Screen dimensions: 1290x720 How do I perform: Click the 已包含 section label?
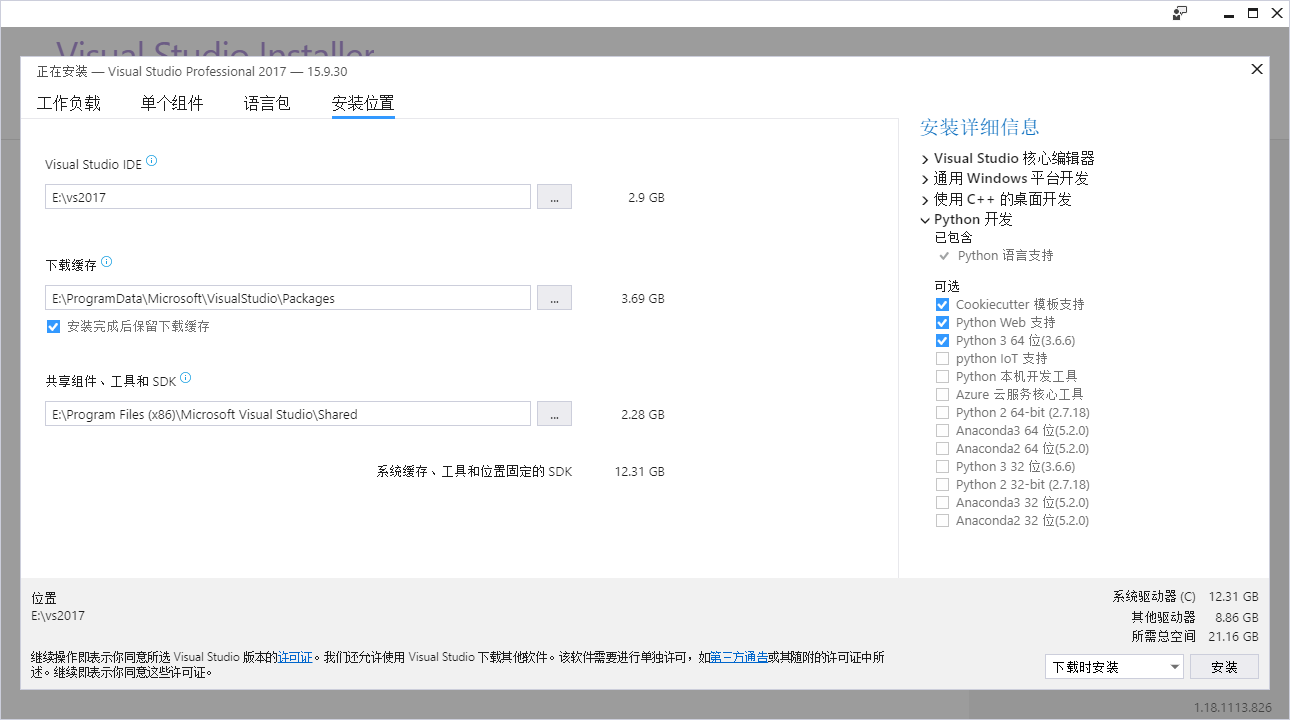pyautogui.click(x=953, y=238)
